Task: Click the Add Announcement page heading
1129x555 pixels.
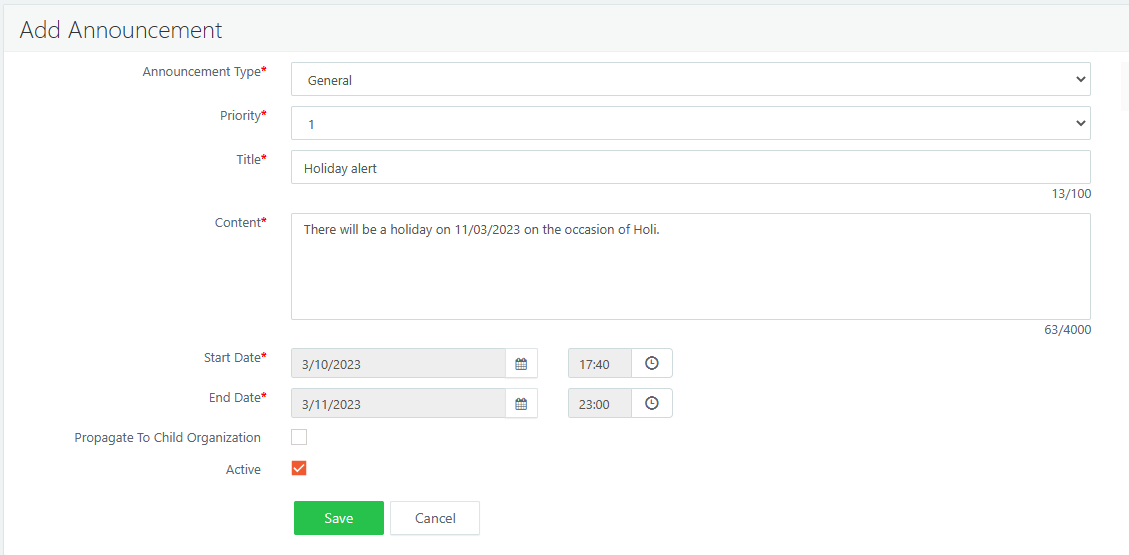Action: point(121,30)
